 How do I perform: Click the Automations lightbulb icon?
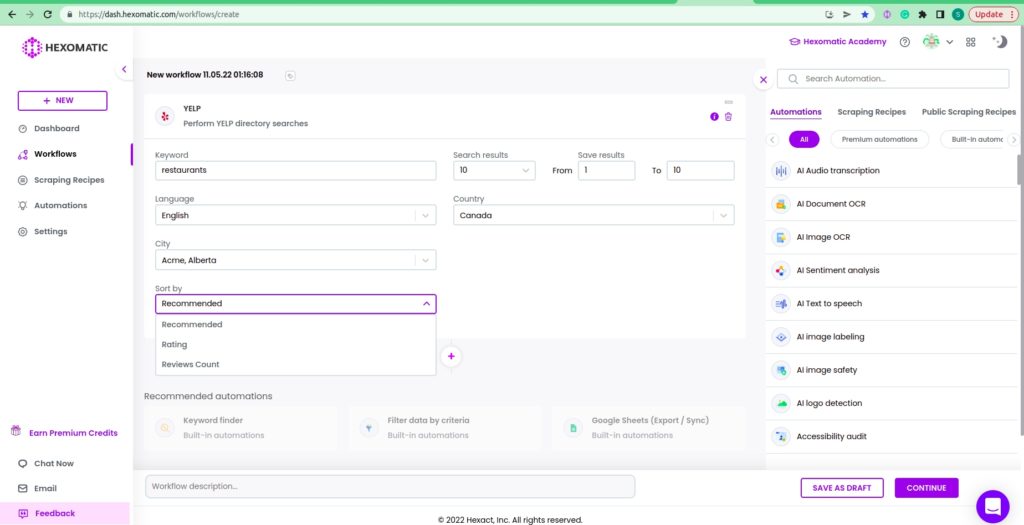[23, 206]
